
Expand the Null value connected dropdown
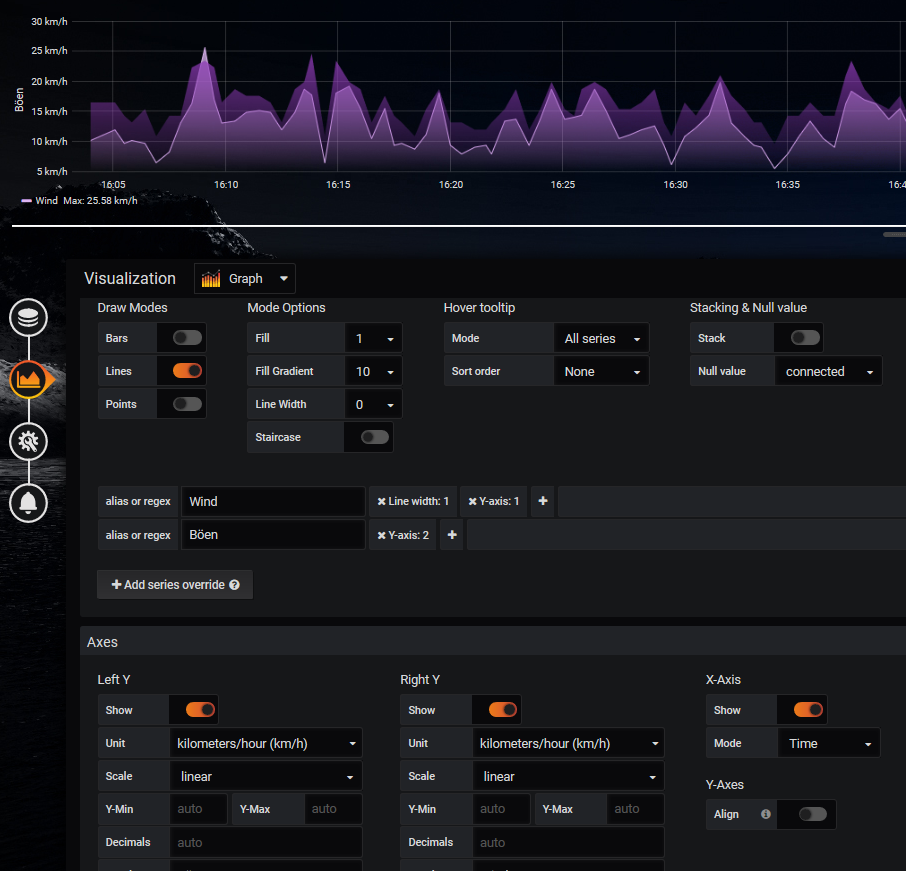click(827, 371)
